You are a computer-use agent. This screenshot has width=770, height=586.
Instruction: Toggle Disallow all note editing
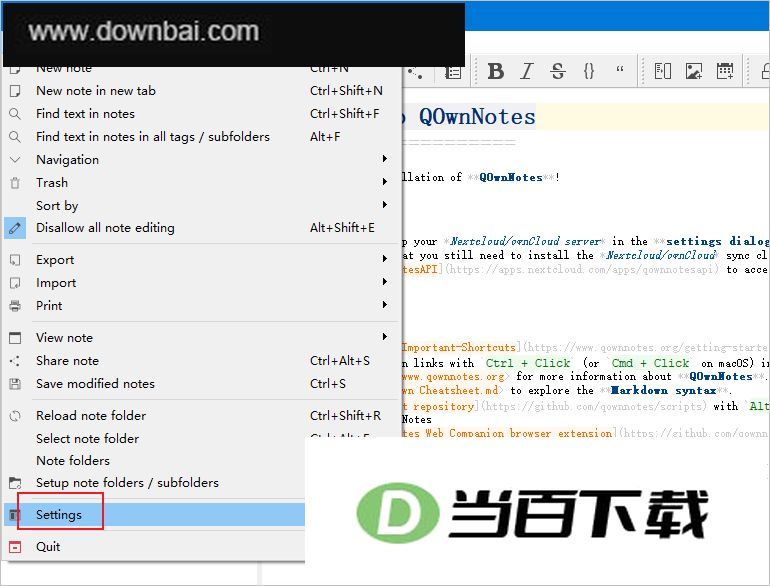[x=203, y=228]
